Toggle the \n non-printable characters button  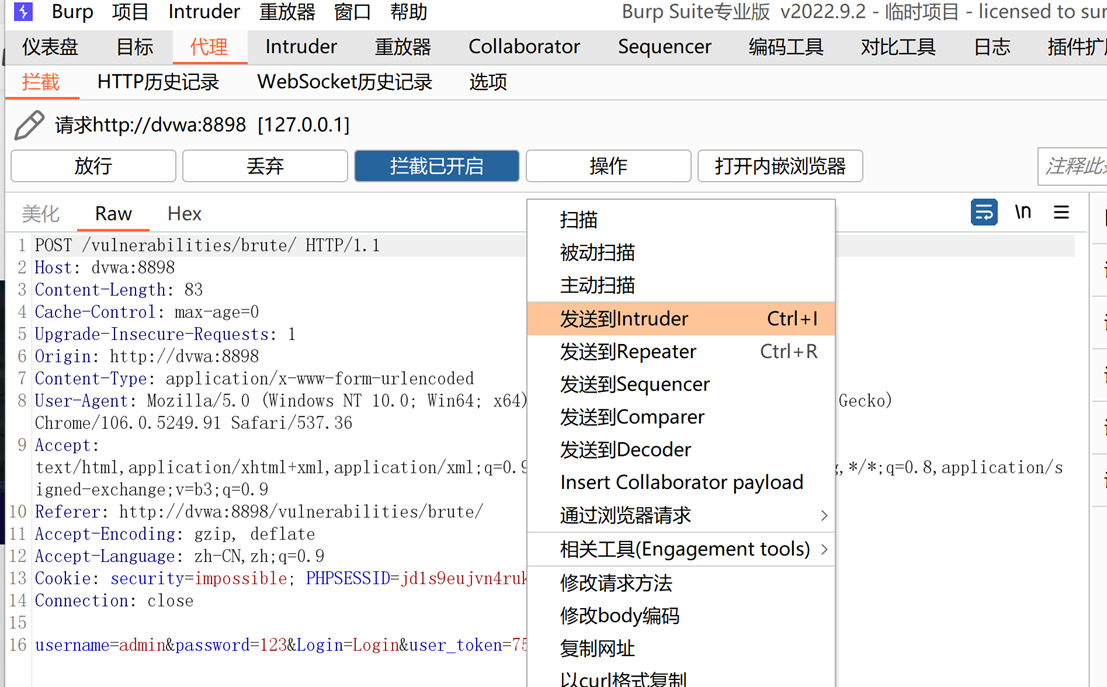[x=1023, y=212]
